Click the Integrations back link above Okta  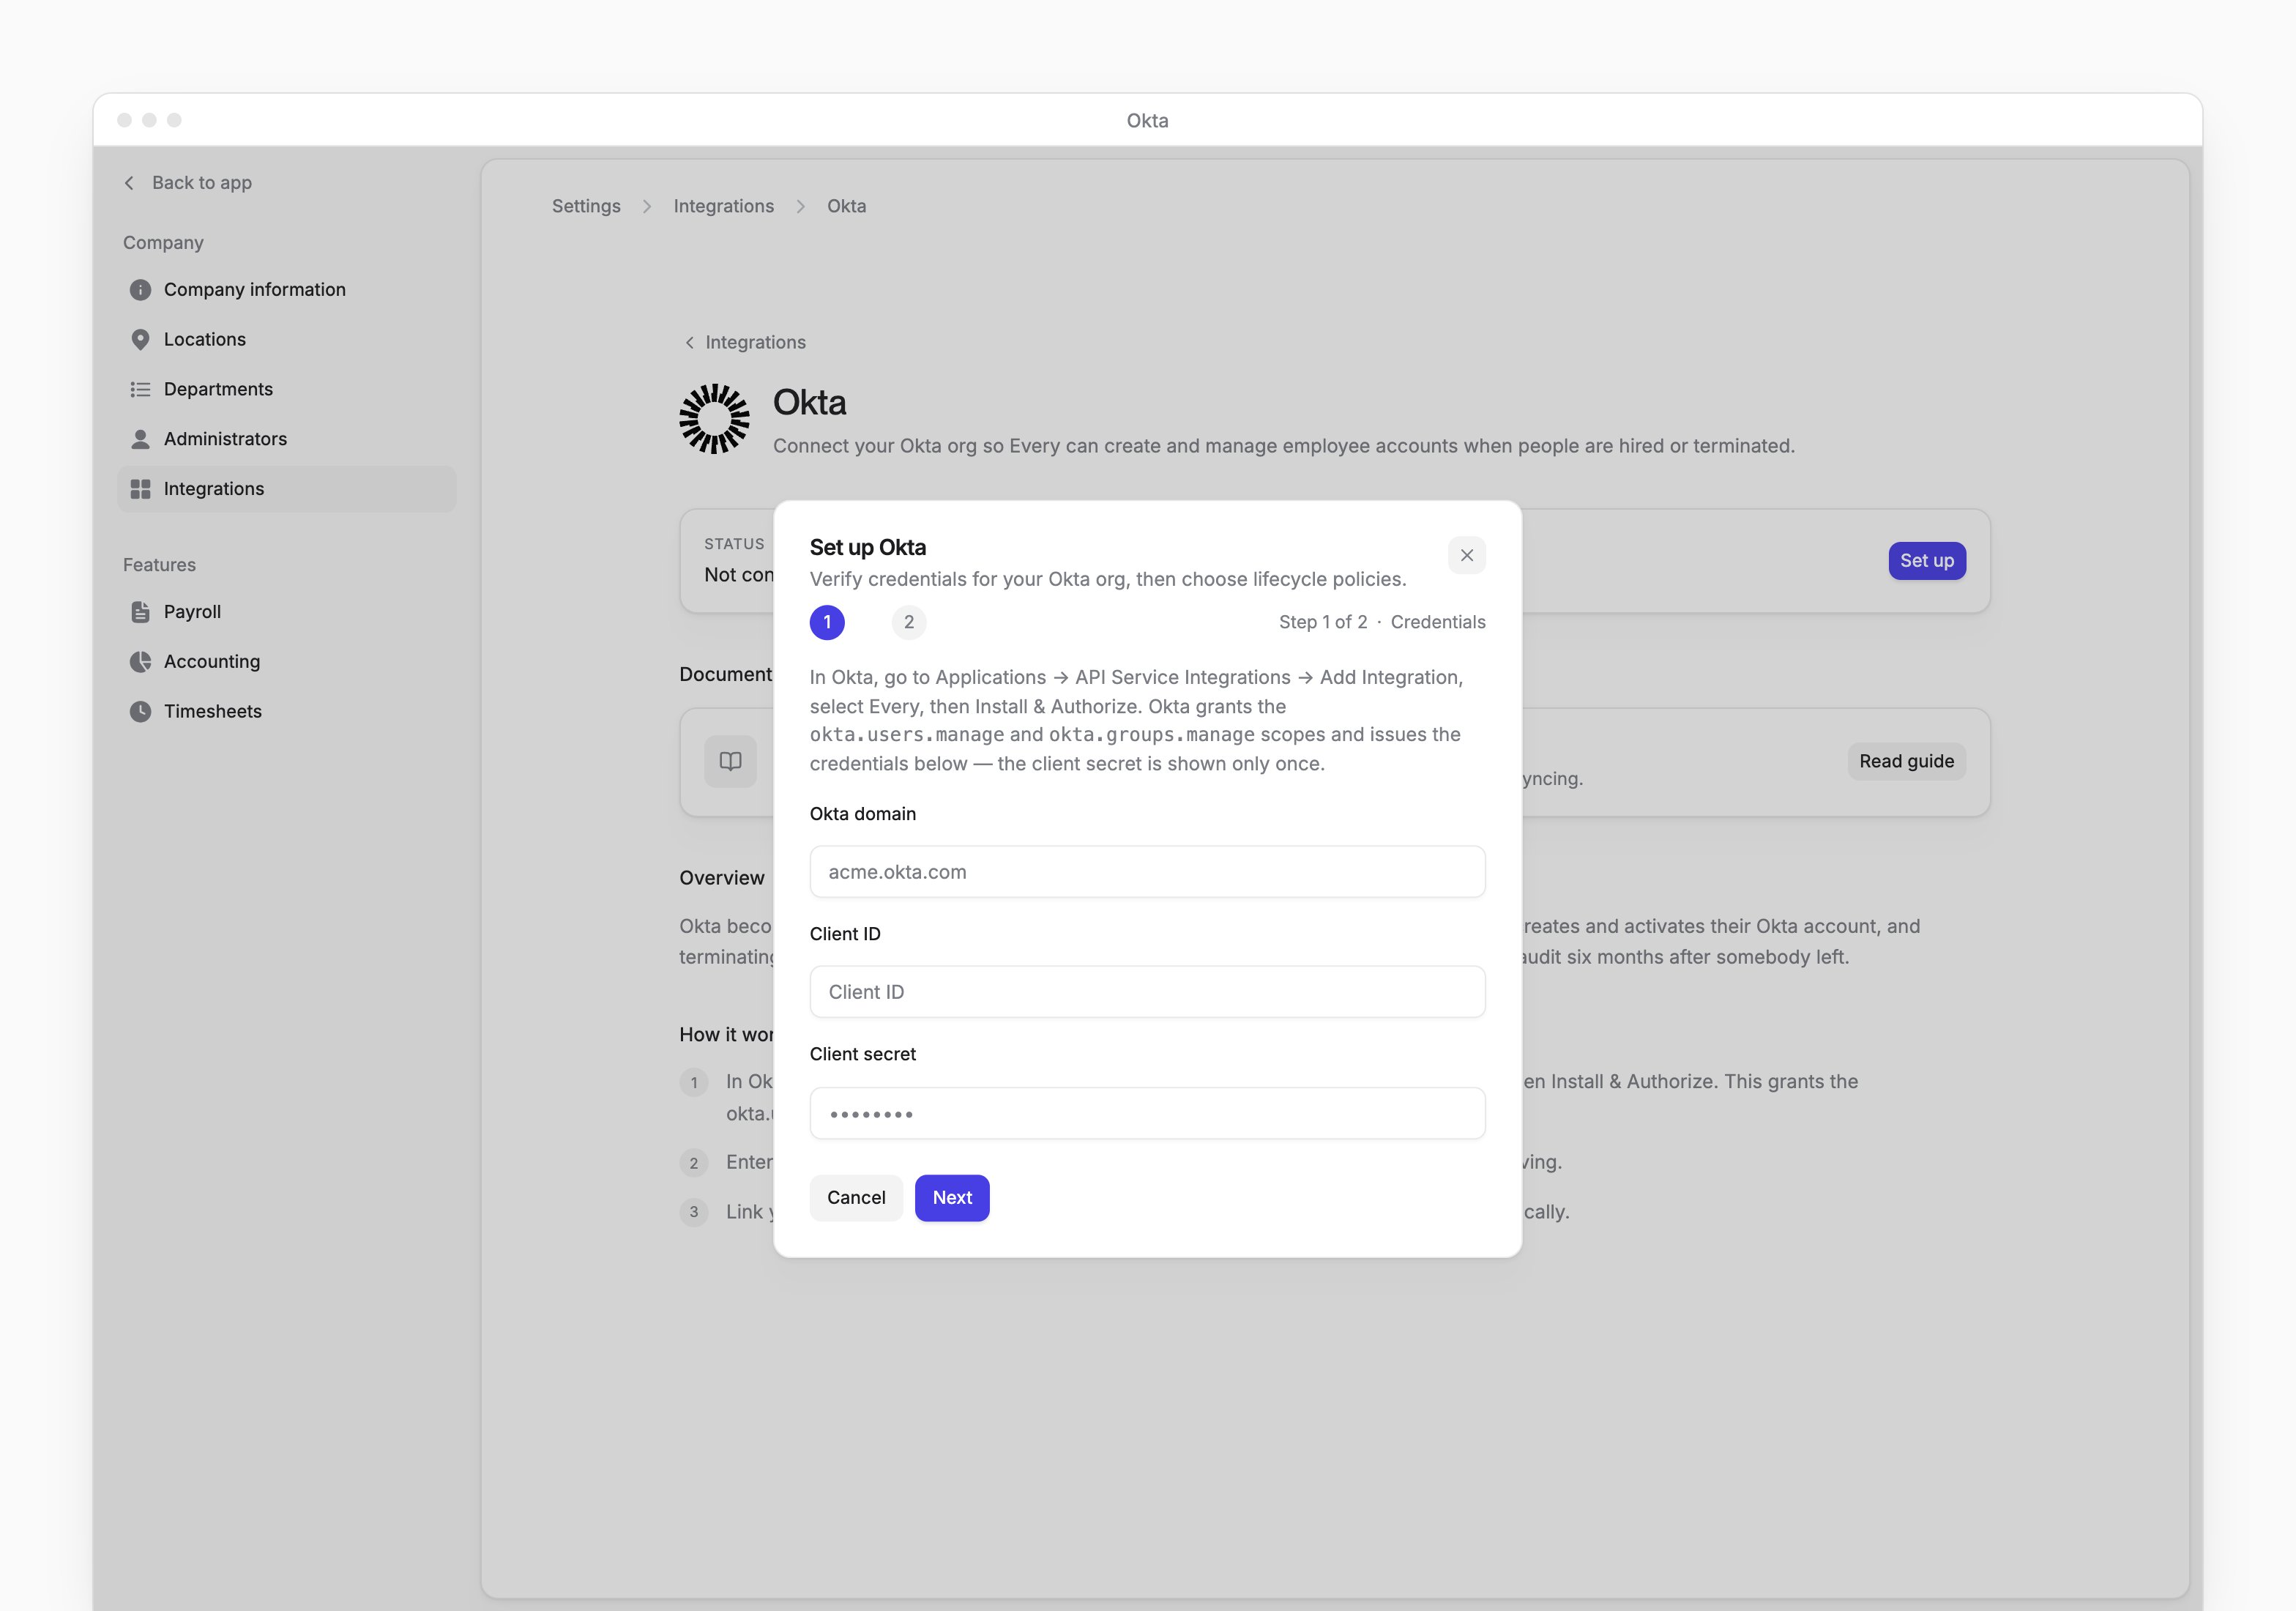click(x=745, y=342)
